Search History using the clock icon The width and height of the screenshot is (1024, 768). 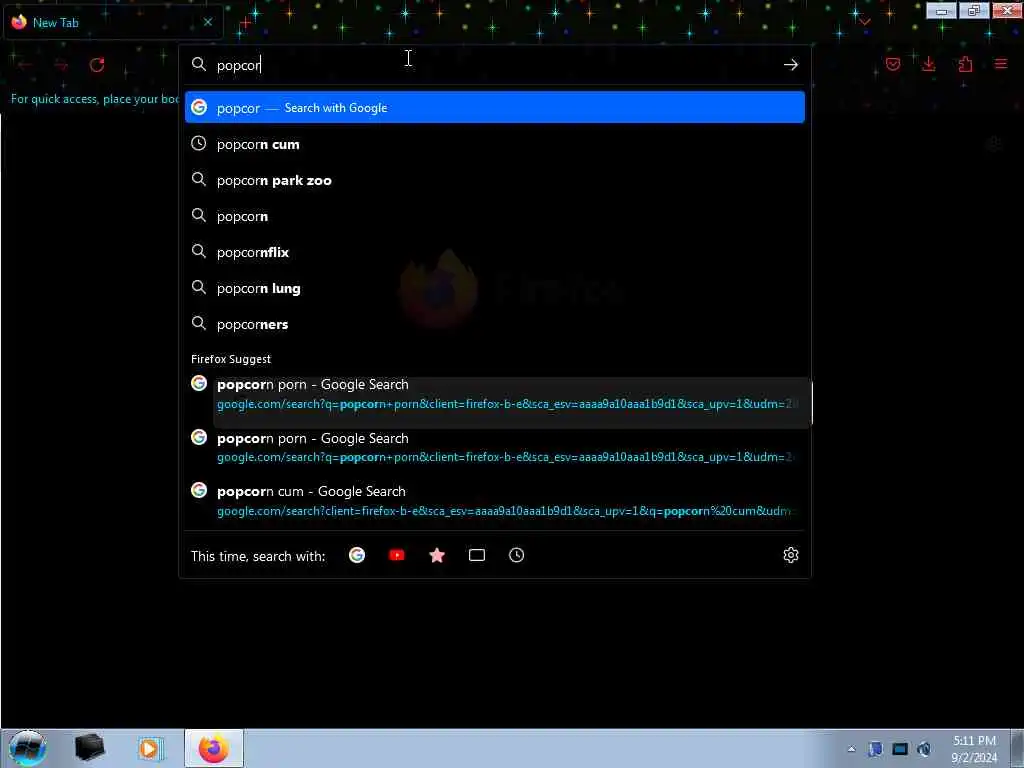point(517,555)
